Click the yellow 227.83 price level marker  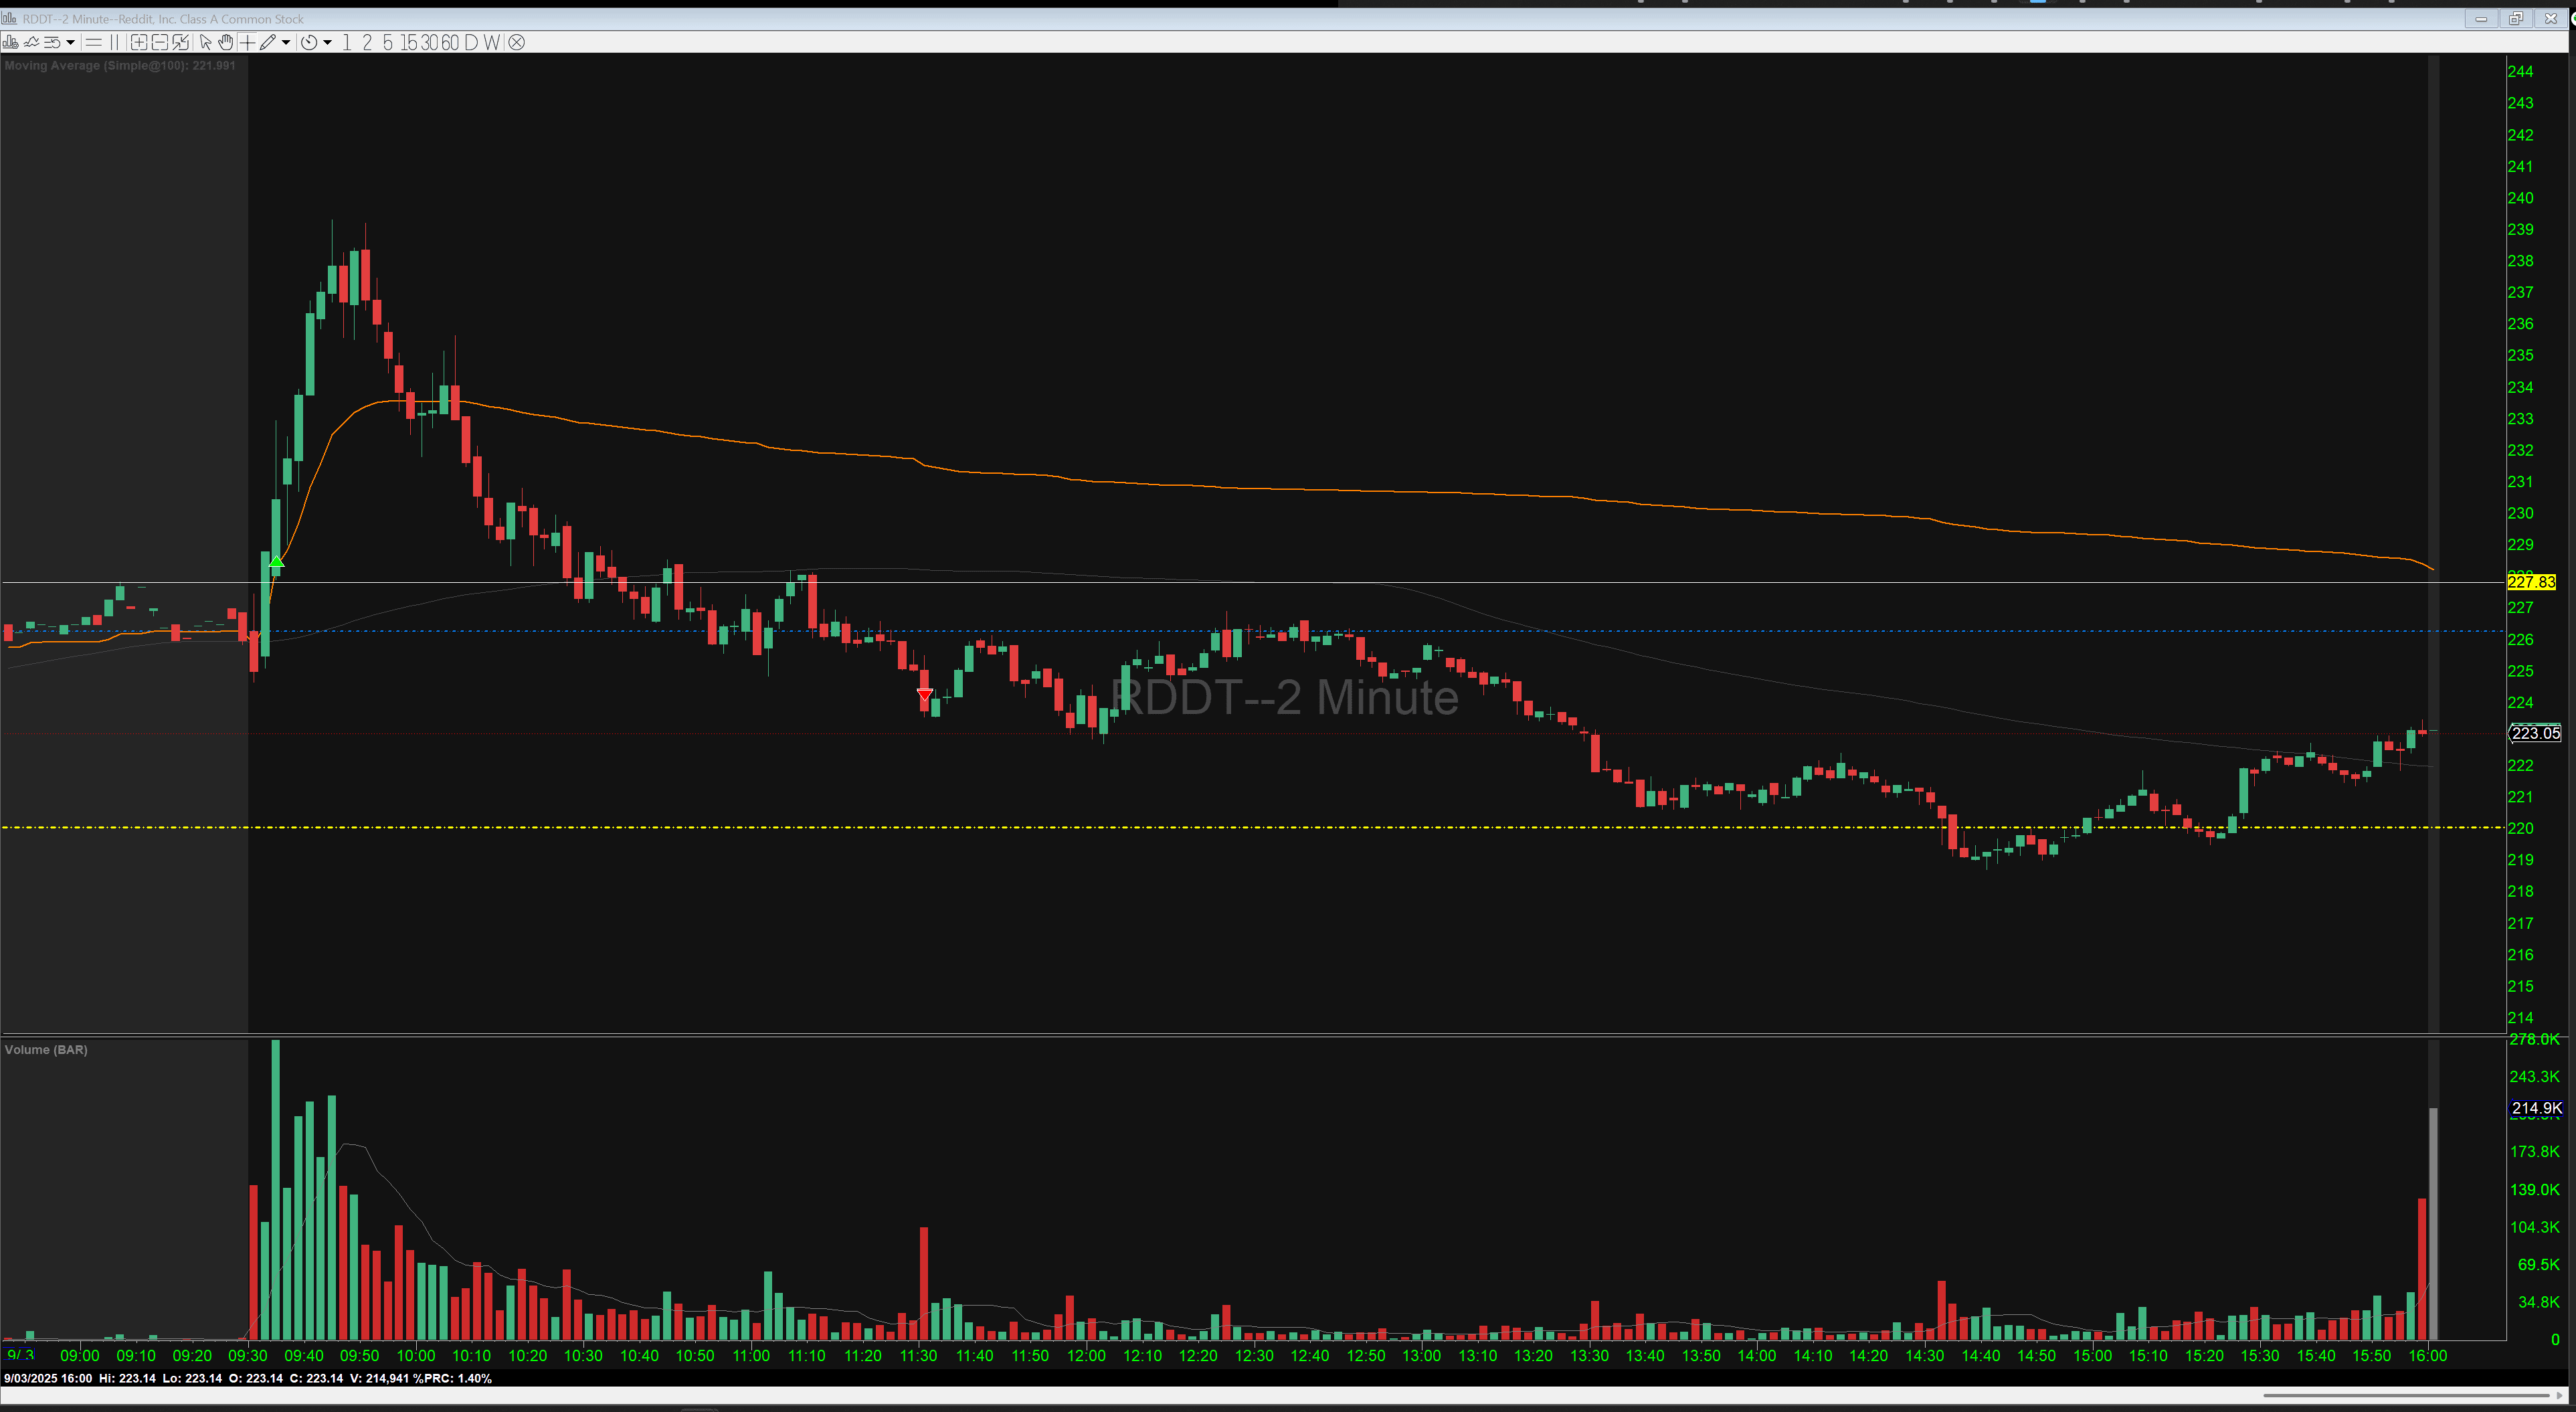[2531, 582]
